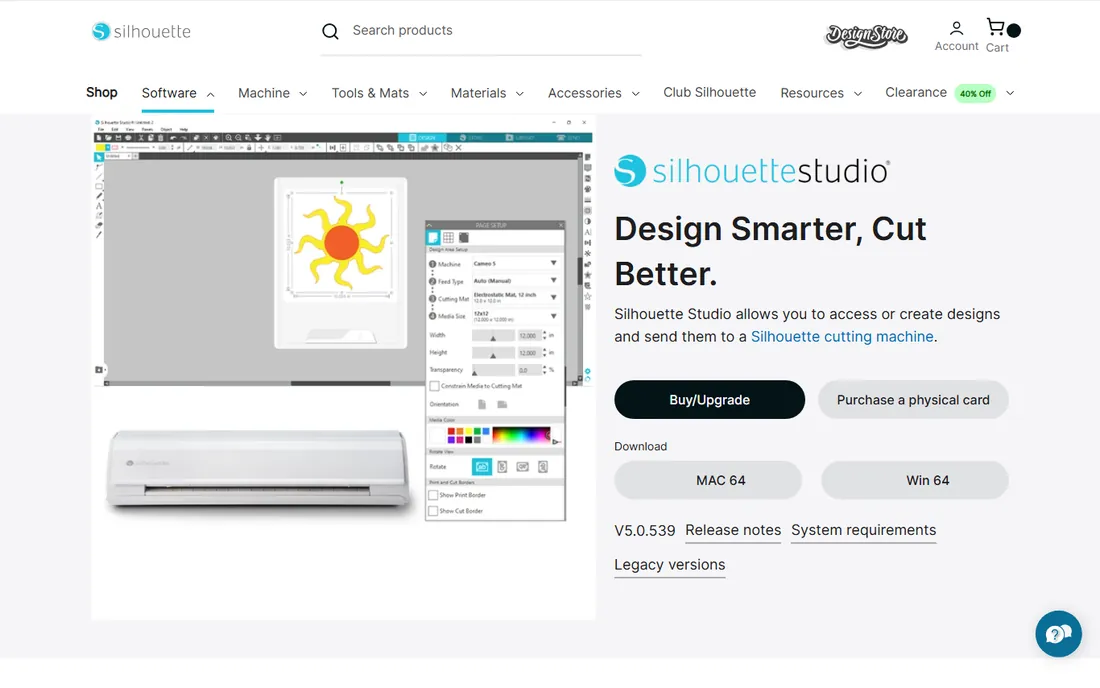The height and width of the screenshot is (688, 1100).
Task: Click the Silhouette Studio logo heading
Action: 752,171
